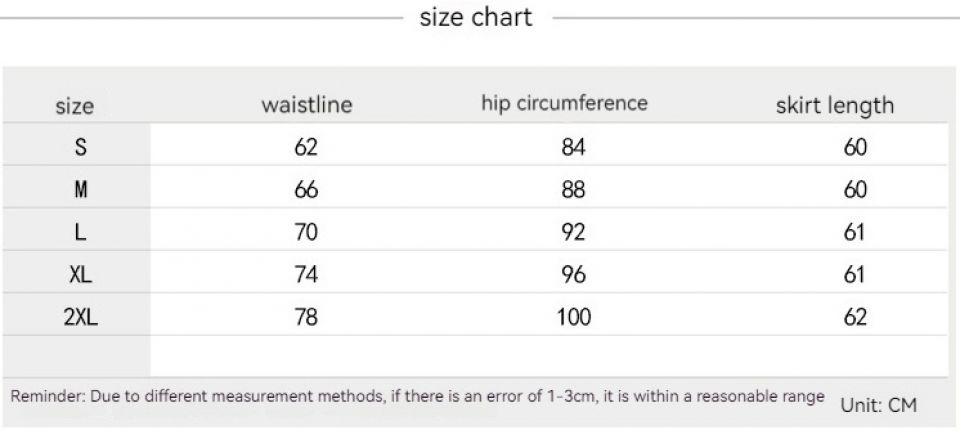Select waistline value 70
Viewport: 960px width, 430px height.
(x=306, y=232)
